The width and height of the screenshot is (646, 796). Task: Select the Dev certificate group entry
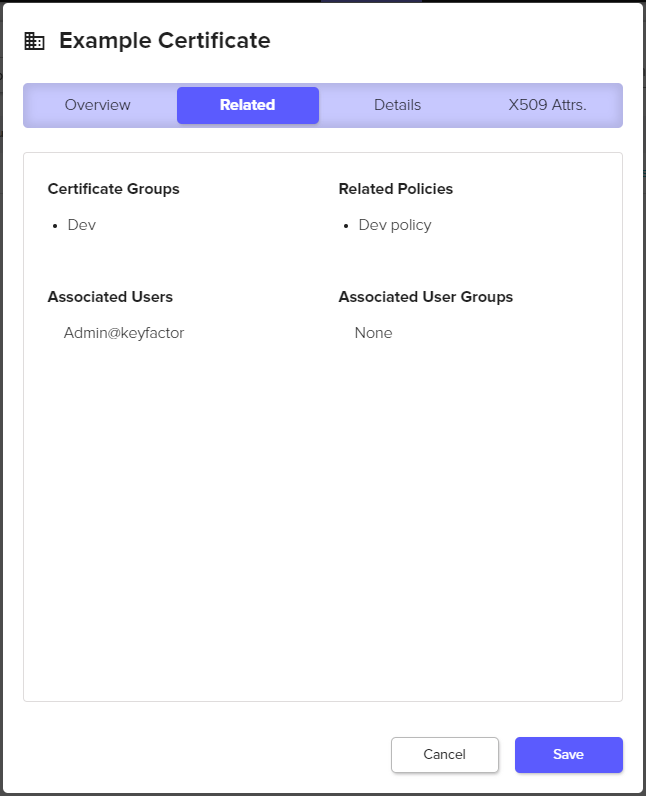click(81, 225)
